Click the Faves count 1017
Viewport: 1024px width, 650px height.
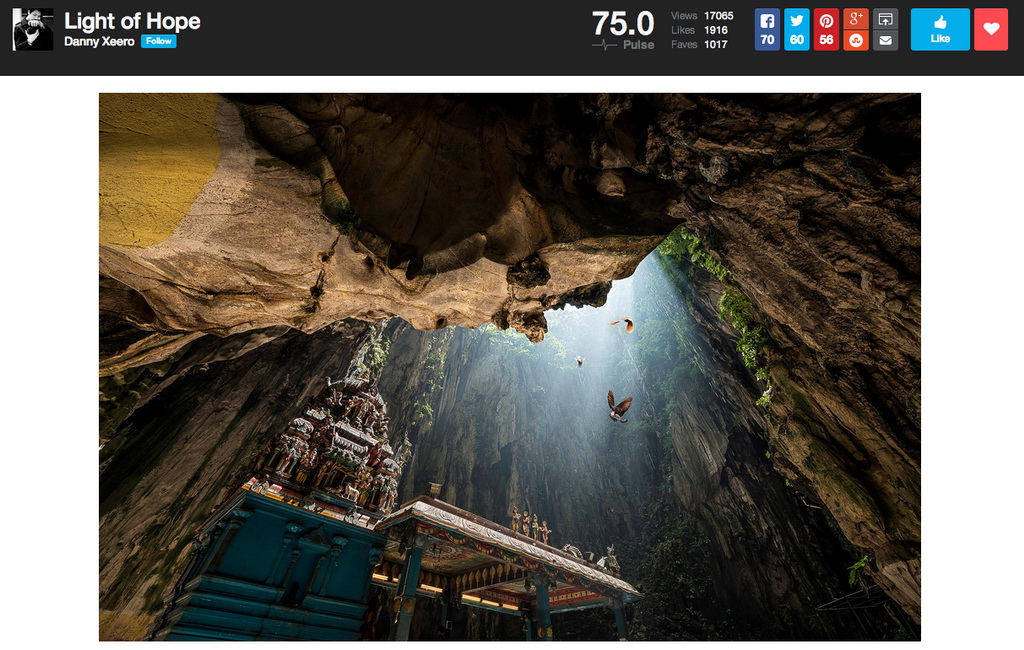pos(716,44)
